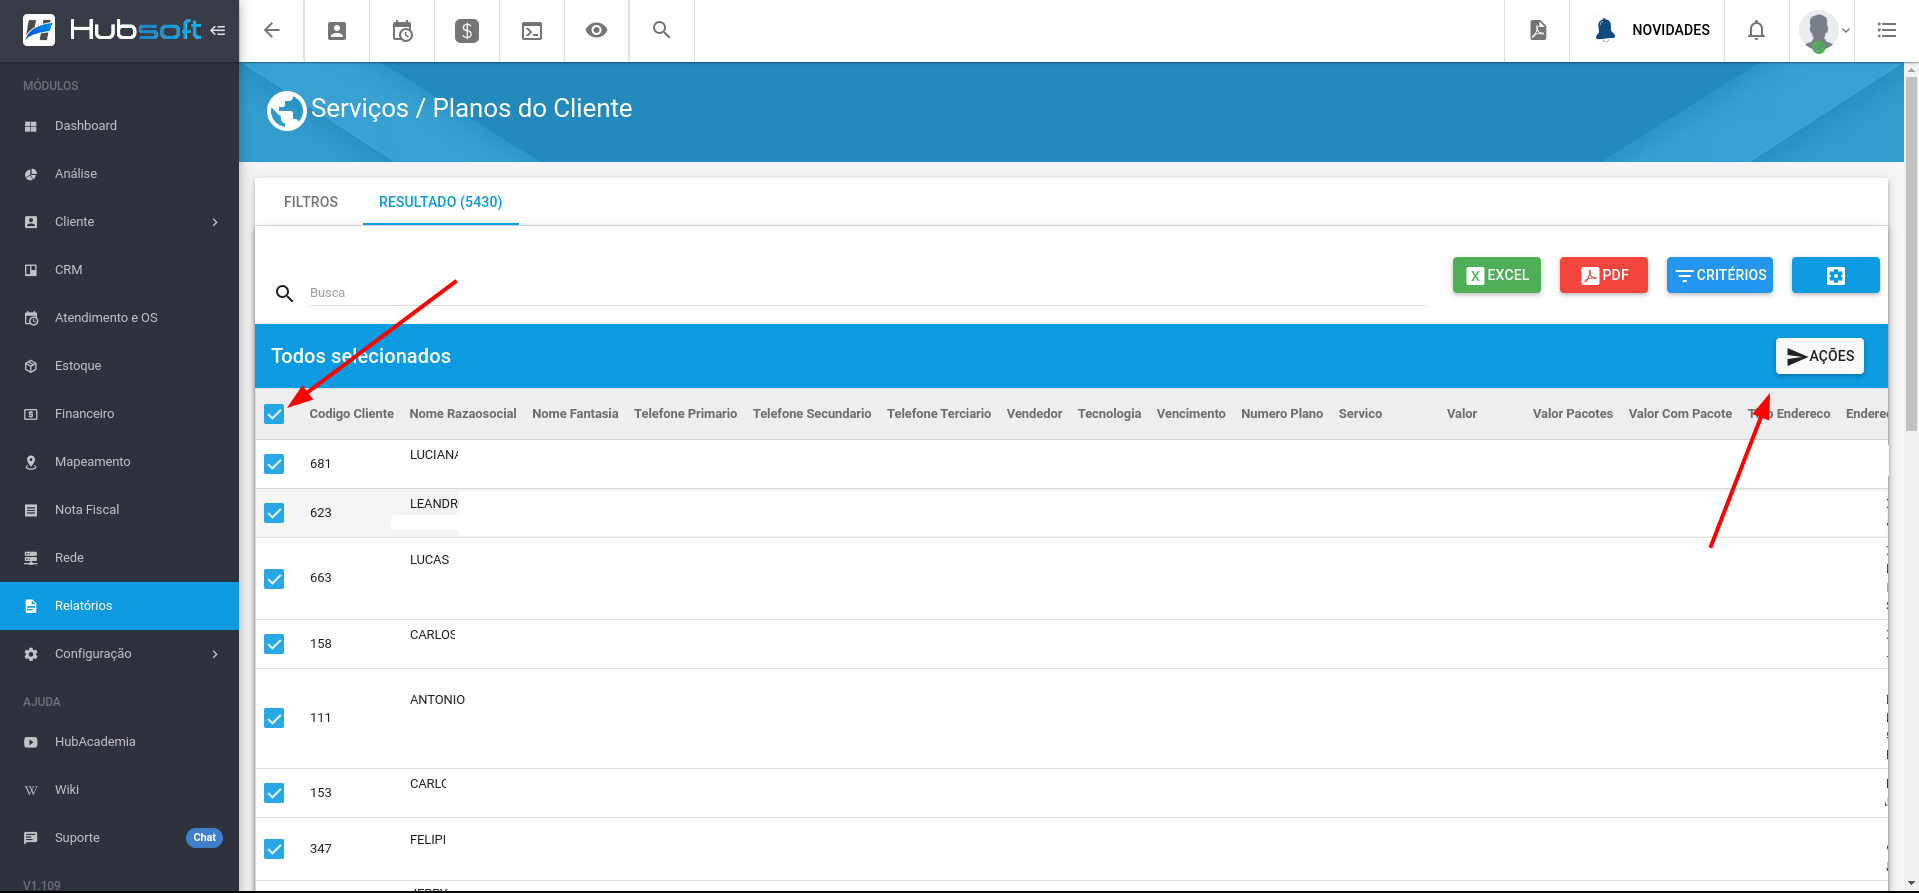This screenshot has height=893, width=1919.
Task: Click the eye icon in top toolbar
Action: click(596, 30)
